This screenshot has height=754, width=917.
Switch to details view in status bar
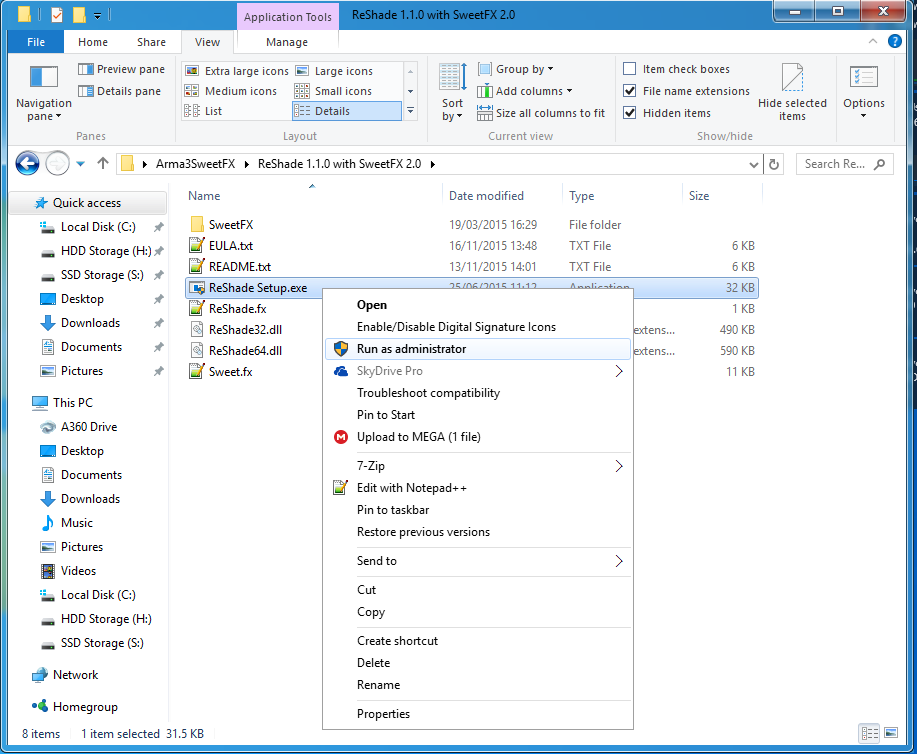[x=869, y=733]
